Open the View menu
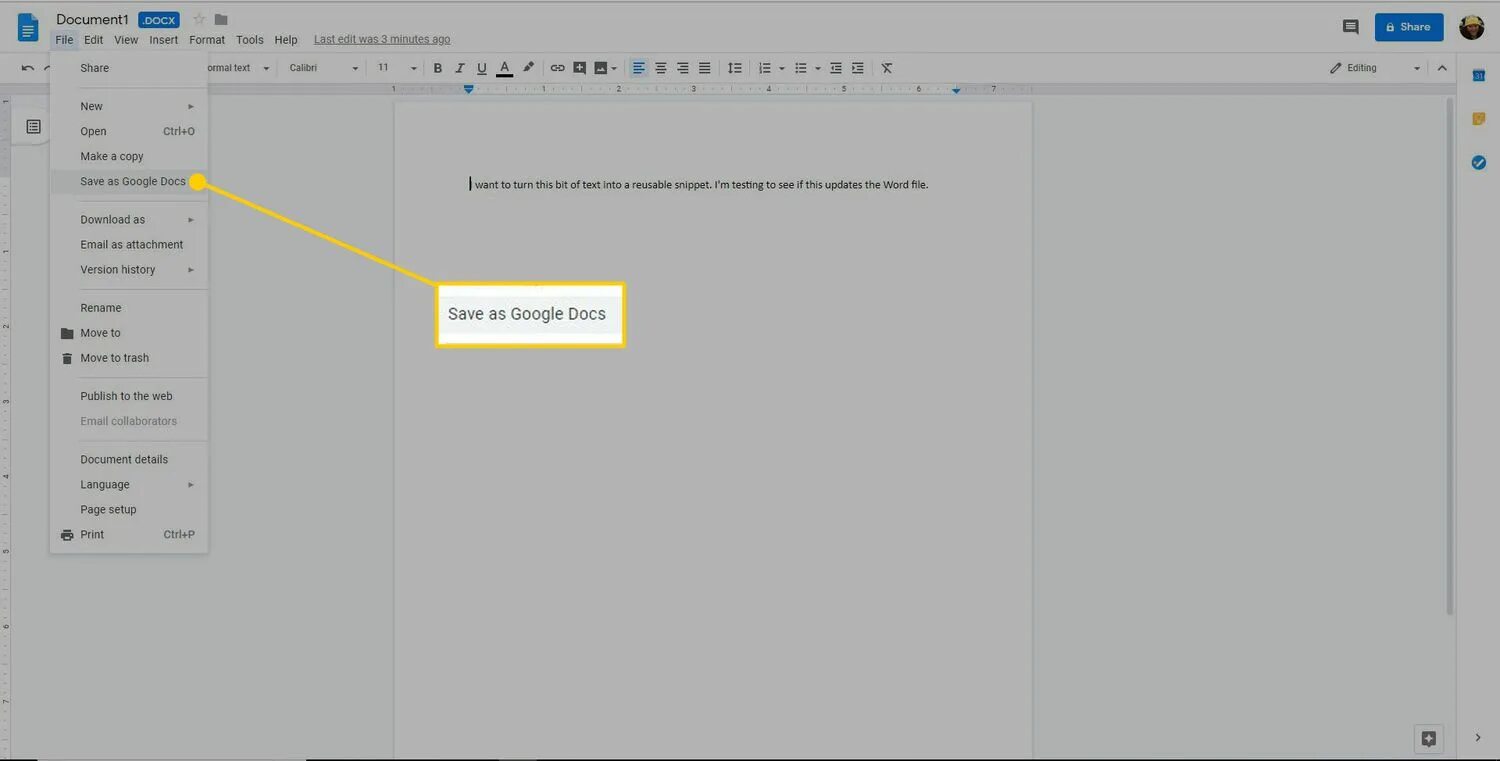The width and height of the screenshot is (1500, 761). click(126, 40)
